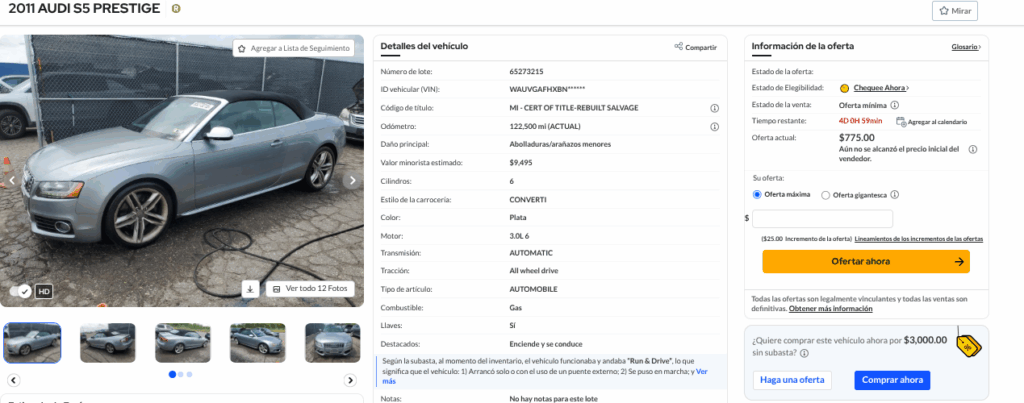Image resolution: width=1024 pixels, height=403 pixels.
Task: Open Ver todo 12 Fotos gallery
Action: pos(311,289)
